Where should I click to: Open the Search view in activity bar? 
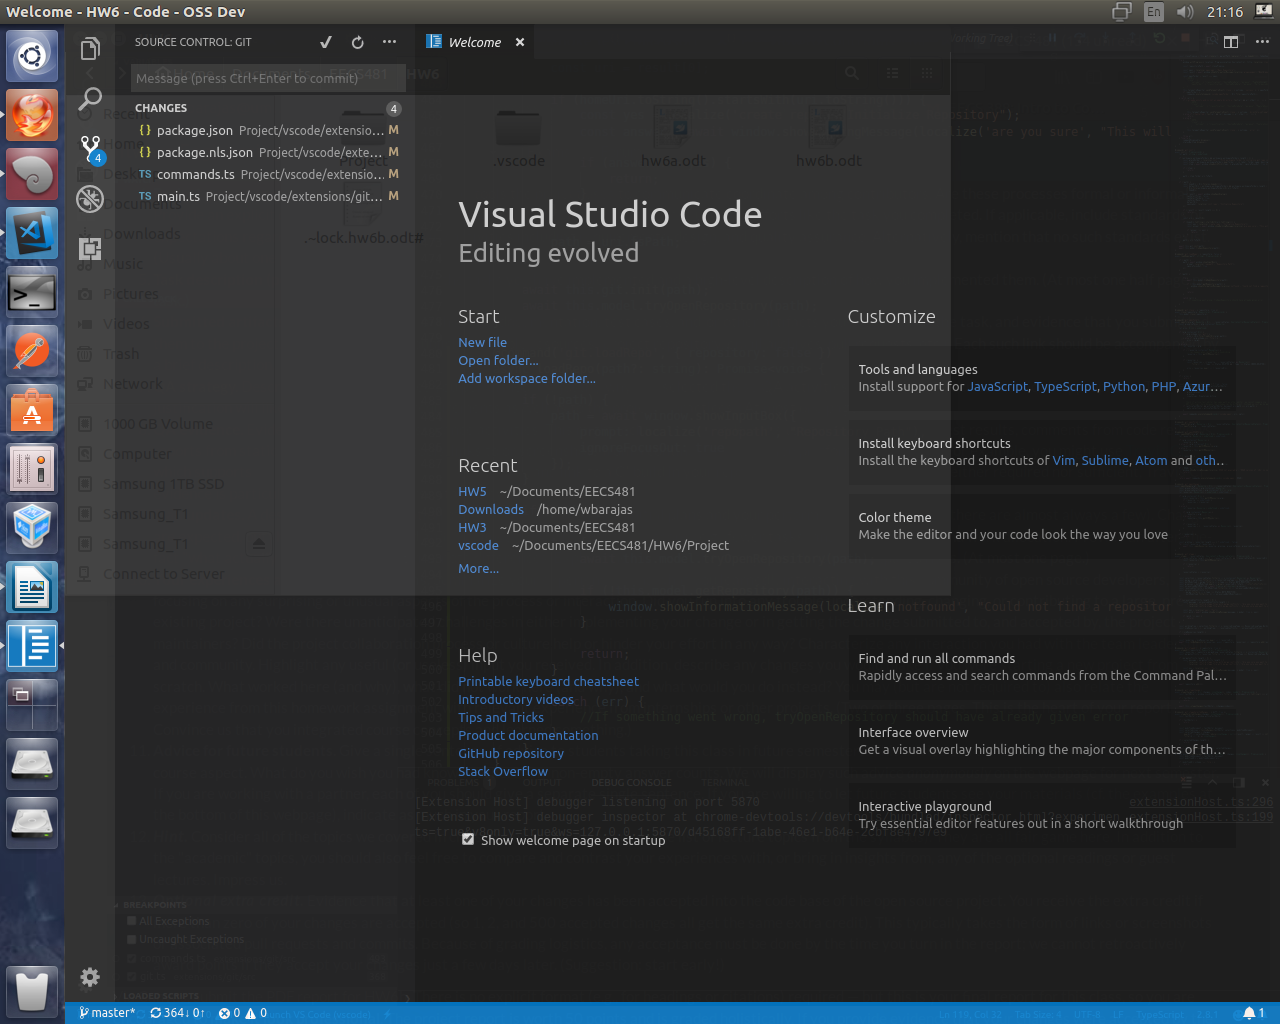(90, 98)
